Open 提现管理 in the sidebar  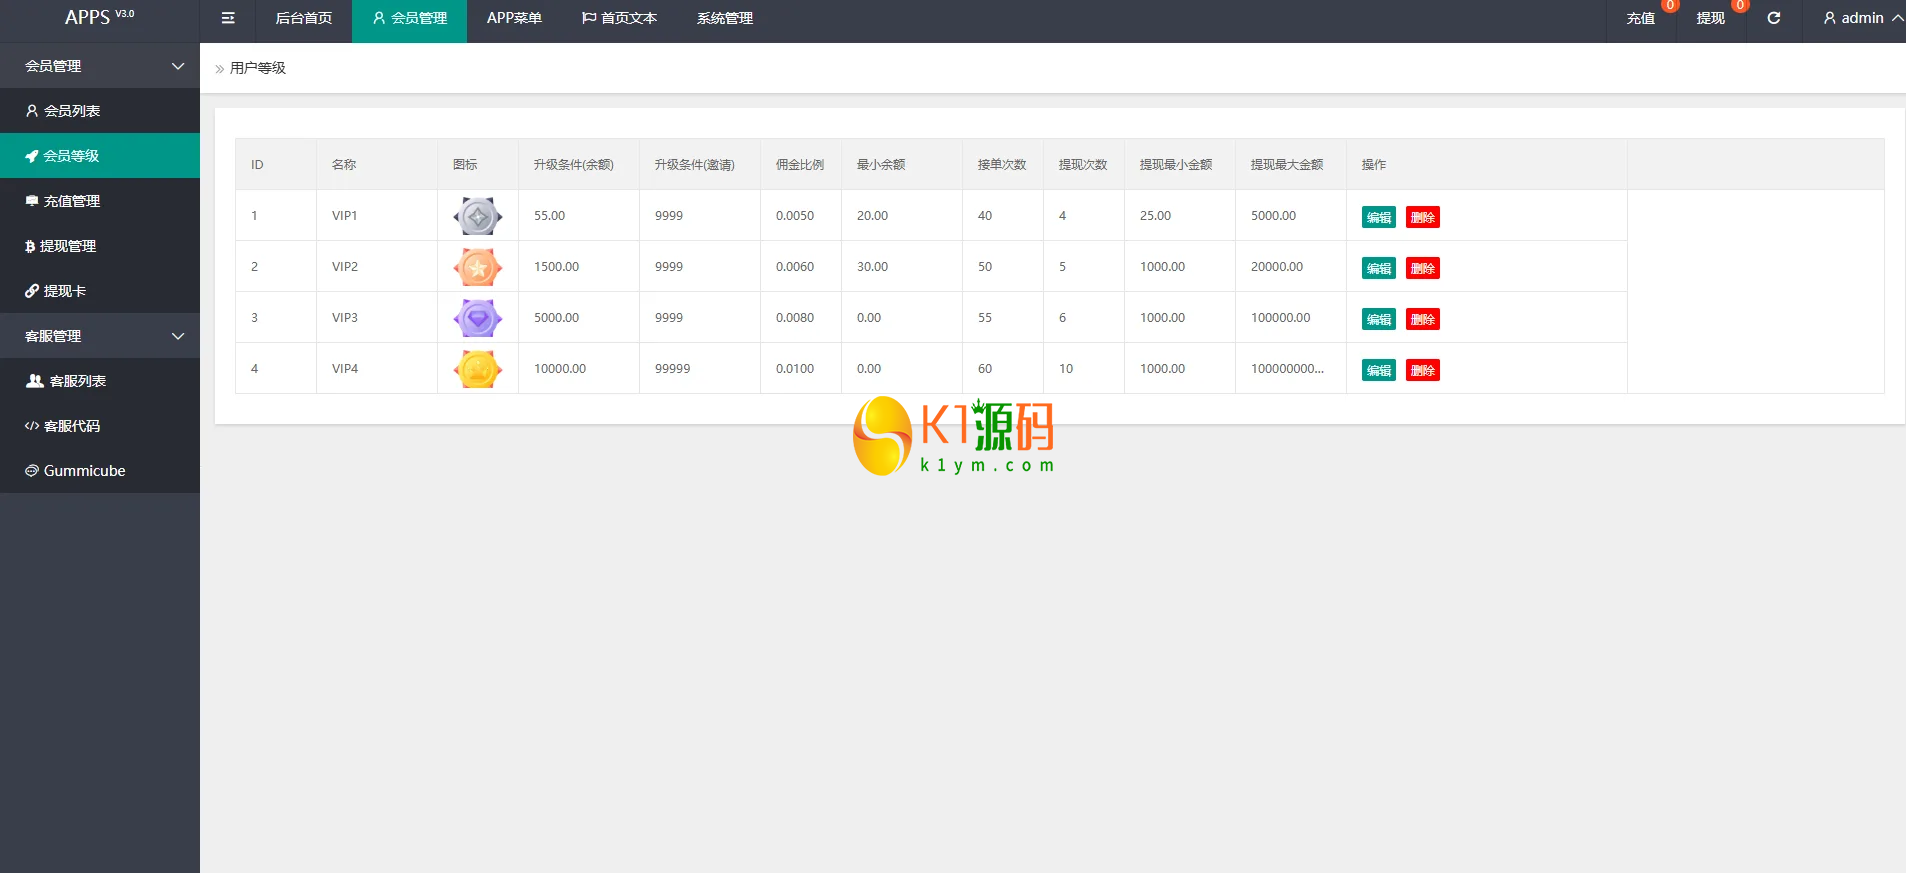coord(68,246)
